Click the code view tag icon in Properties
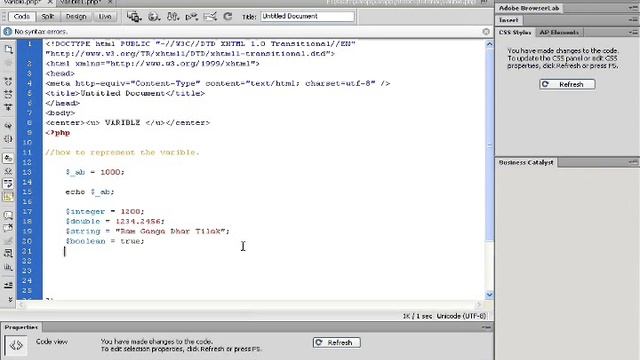Viewport: 640px width, 360px height. (16, 345)
